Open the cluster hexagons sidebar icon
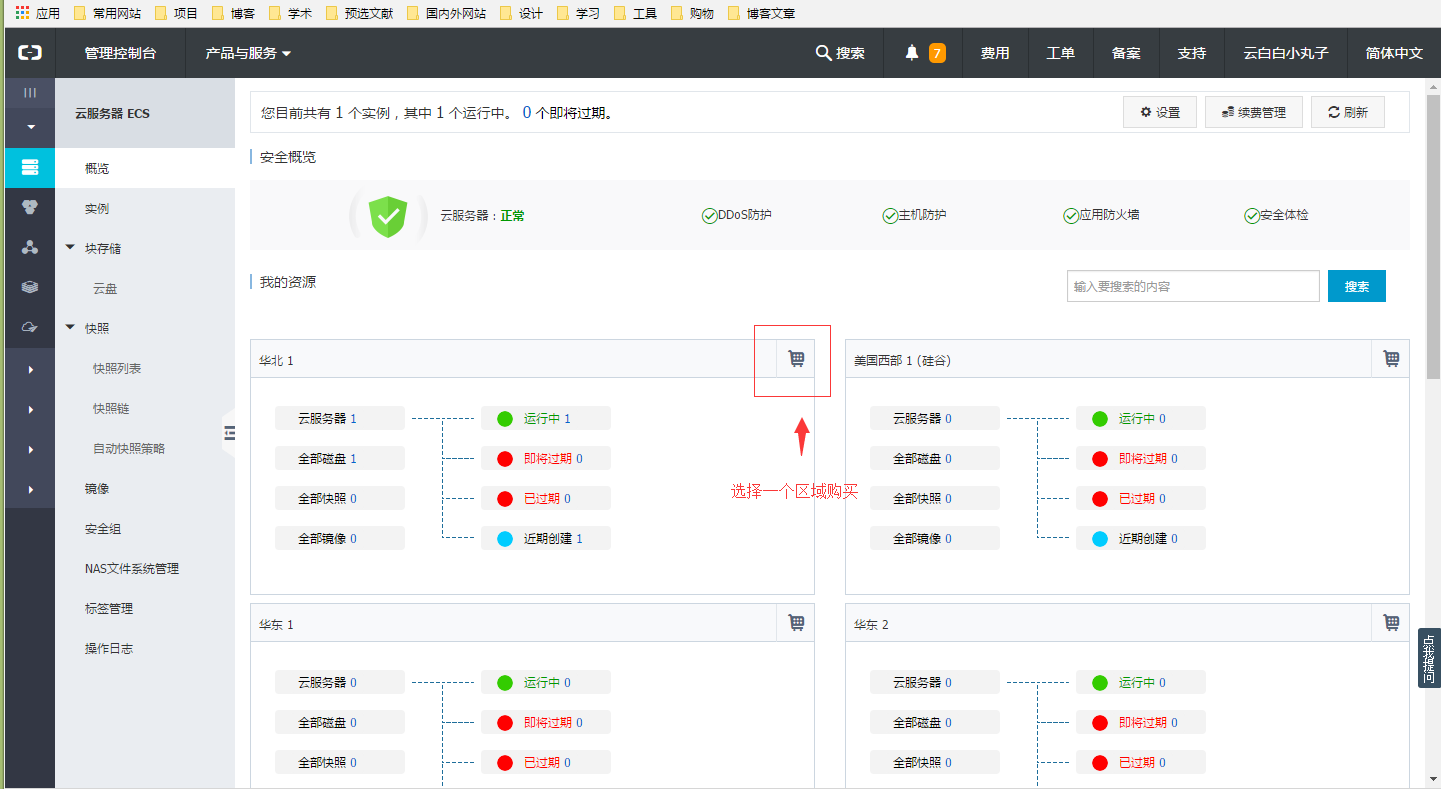1441x789 pixels. click(30, 207)
